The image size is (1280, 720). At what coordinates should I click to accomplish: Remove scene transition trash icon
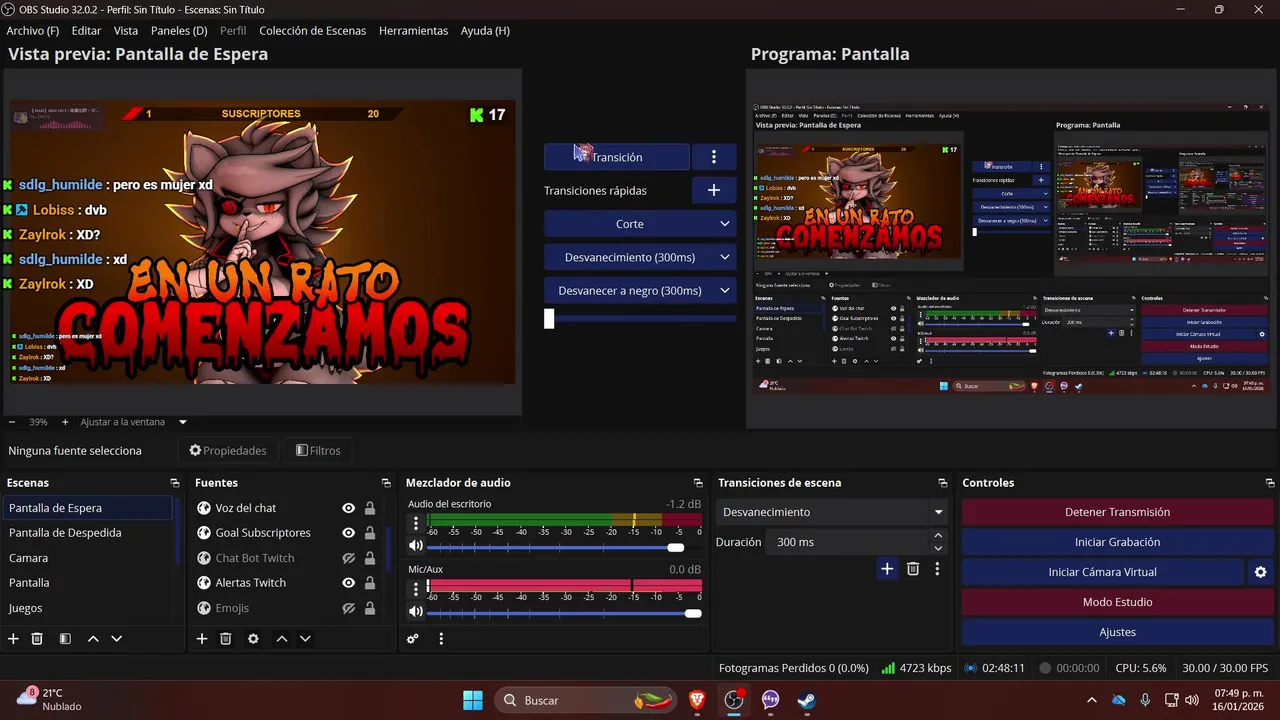913,569
